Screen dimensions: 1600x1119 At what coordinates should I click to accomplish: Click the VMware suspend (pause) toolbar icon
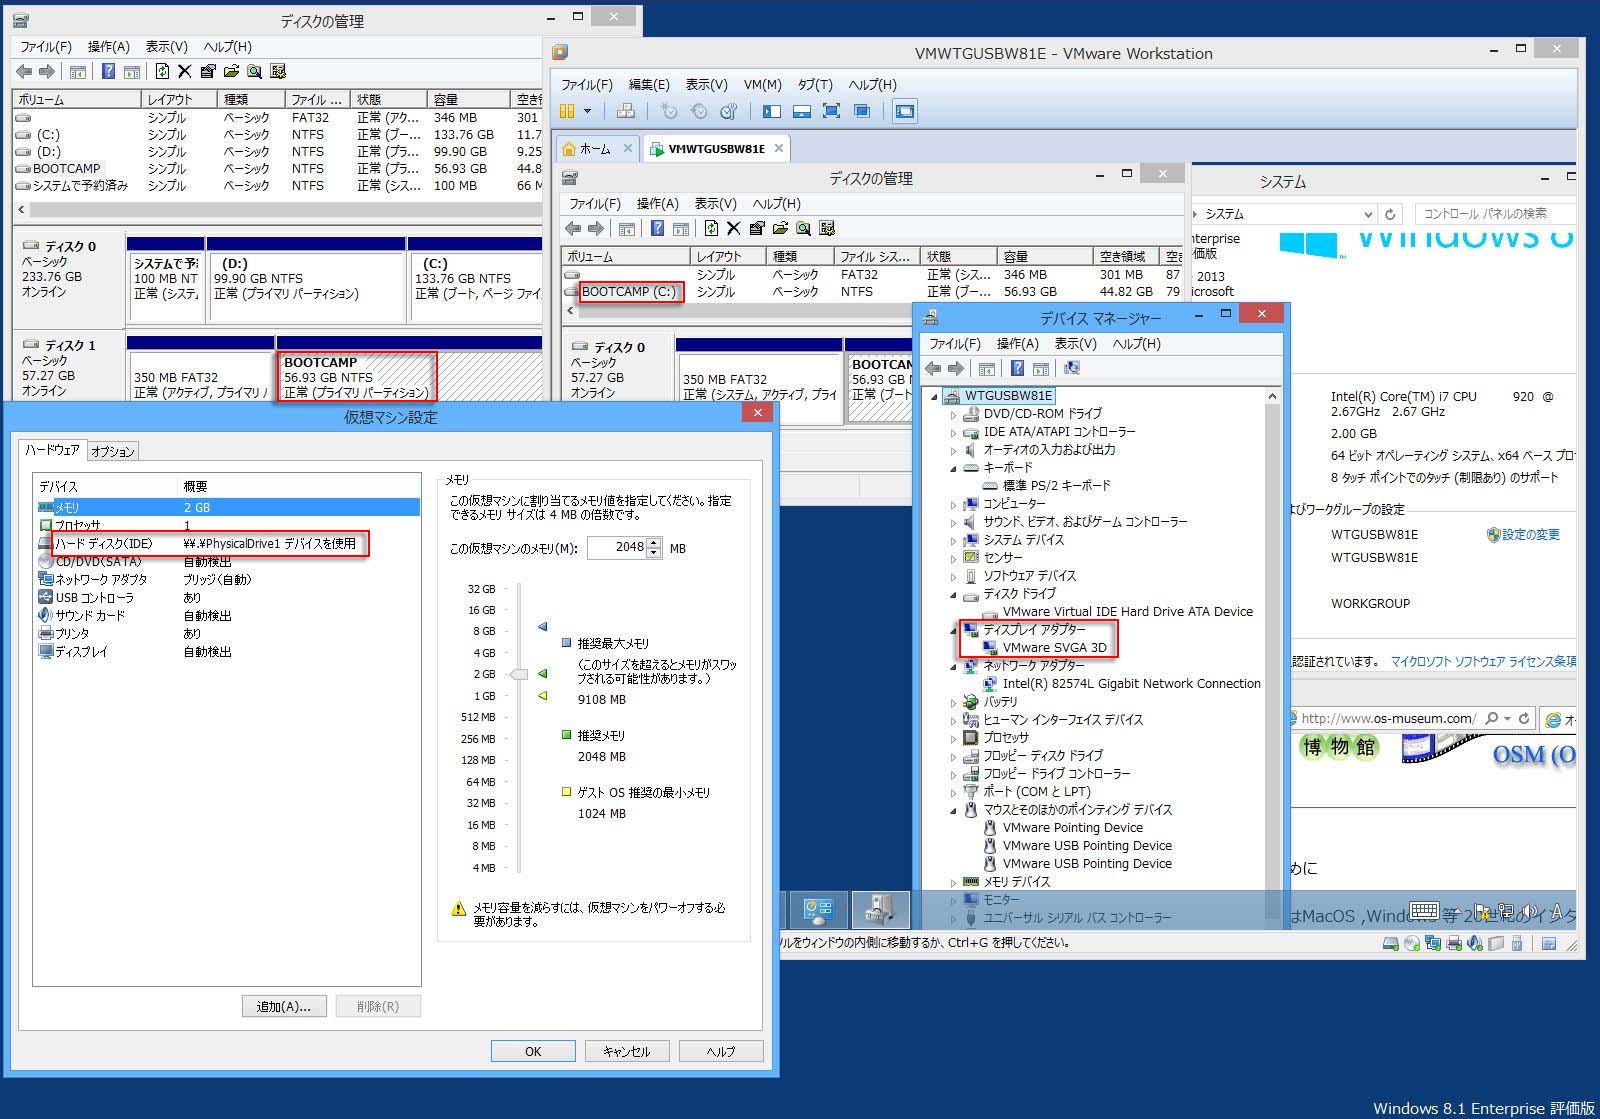coord(567,111)
